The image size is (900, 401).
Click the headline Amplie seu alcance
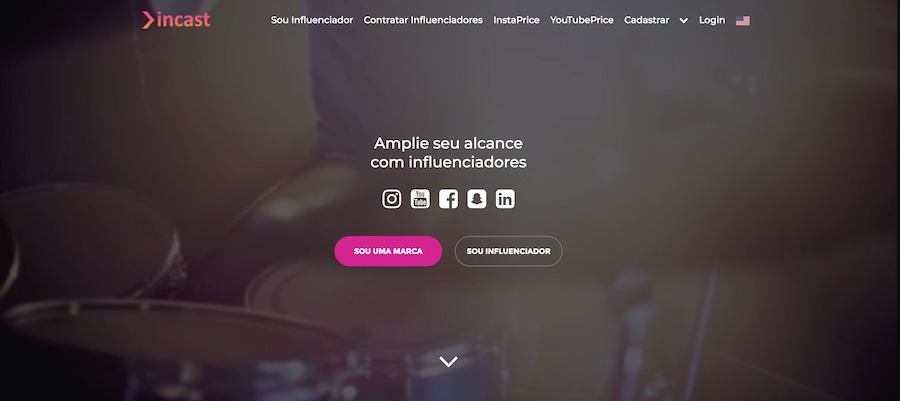coord(448,143)
